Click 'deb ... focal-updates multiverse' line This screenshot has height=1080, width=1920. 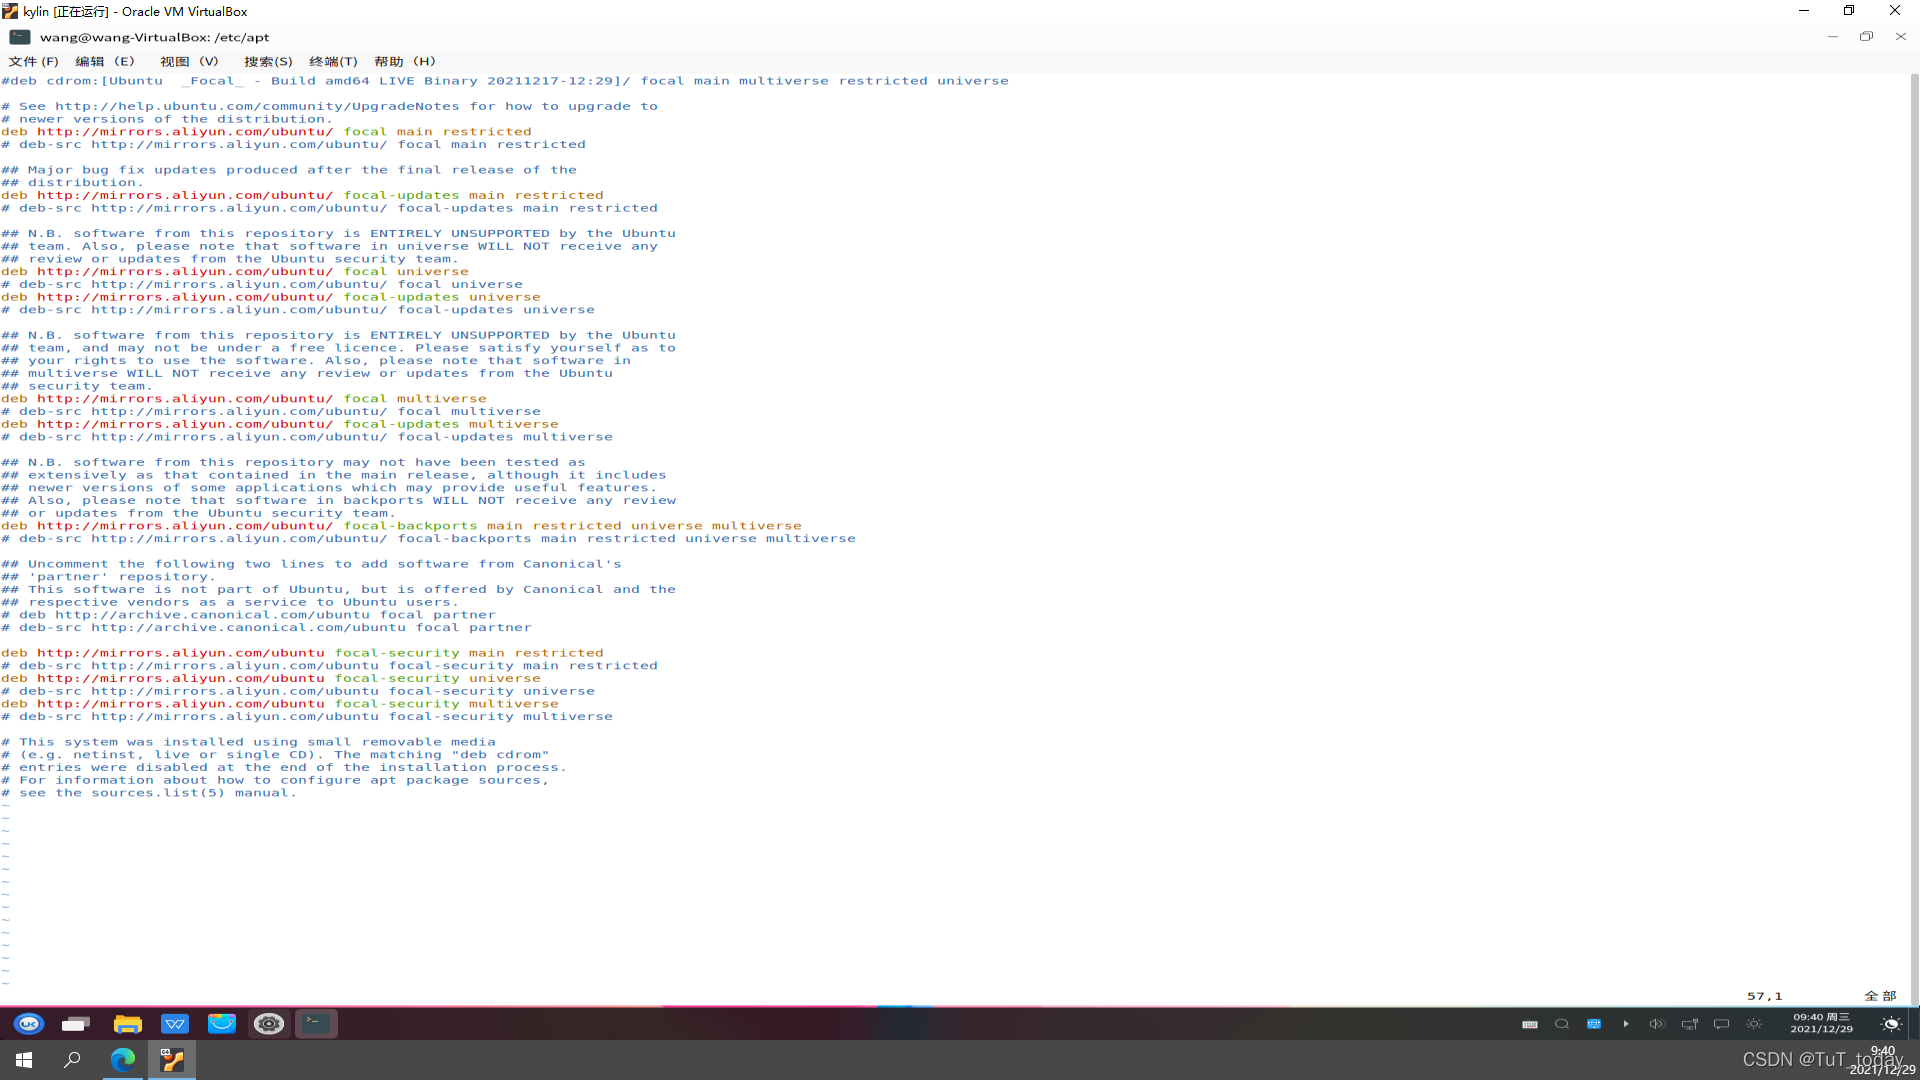pos(280,424)
